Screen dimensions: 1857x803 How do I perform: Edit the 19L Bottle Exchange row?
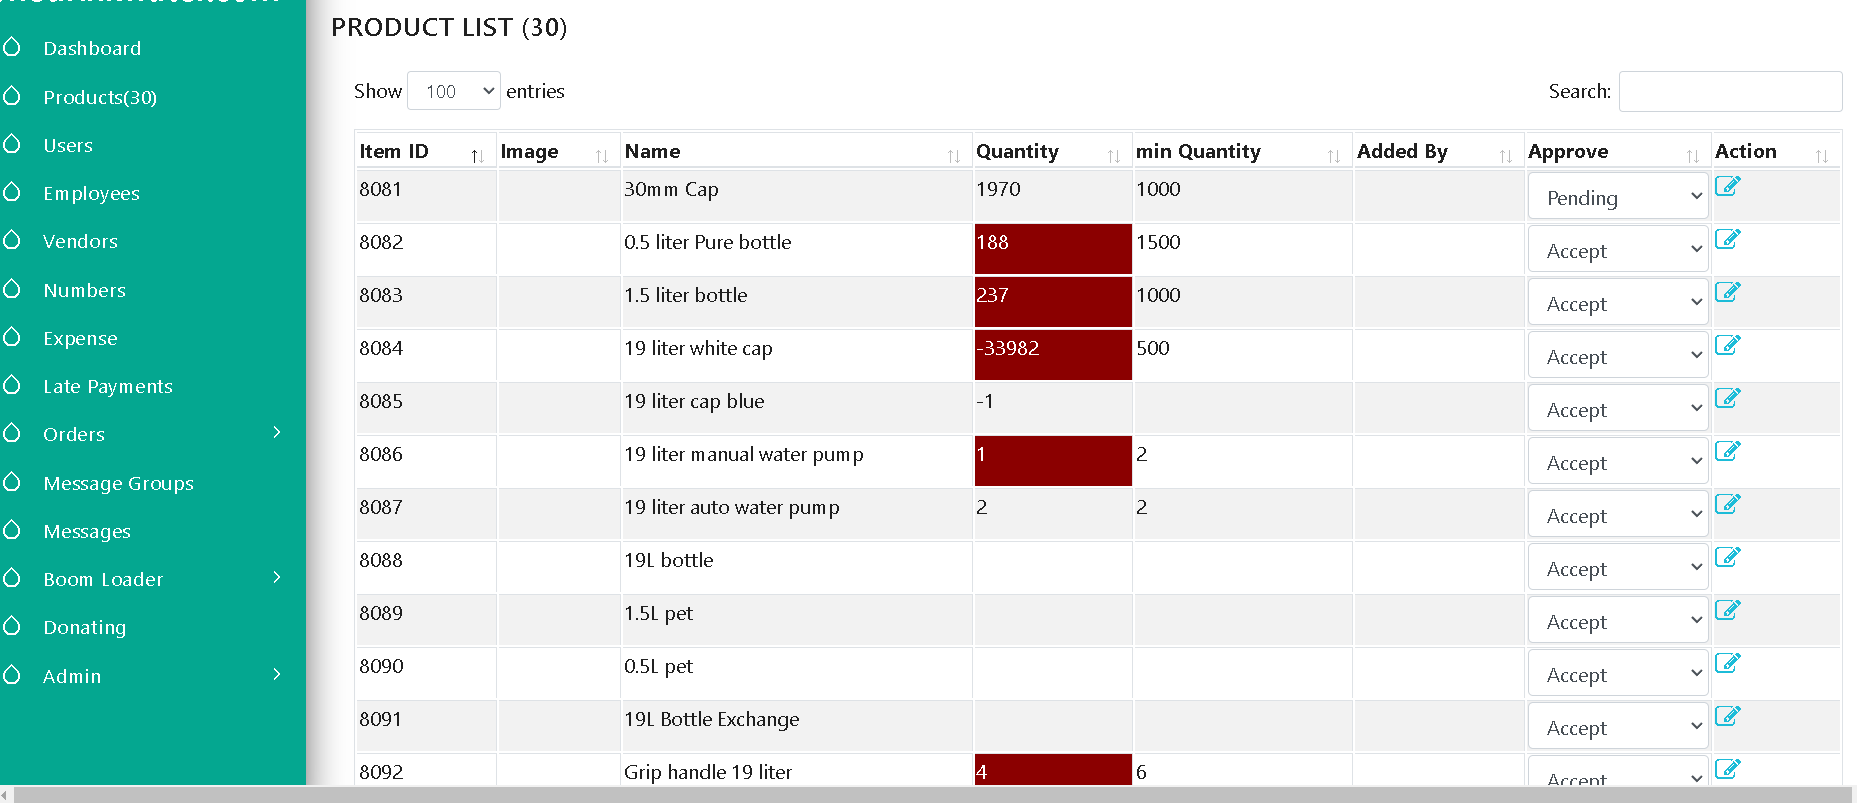click(1727, 716)
